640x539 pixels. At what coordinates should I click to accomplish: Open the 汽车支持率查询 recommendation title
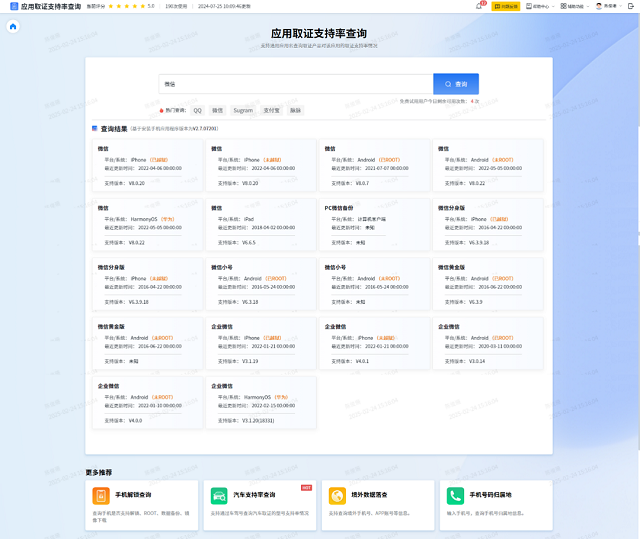[x=254, y=495]
